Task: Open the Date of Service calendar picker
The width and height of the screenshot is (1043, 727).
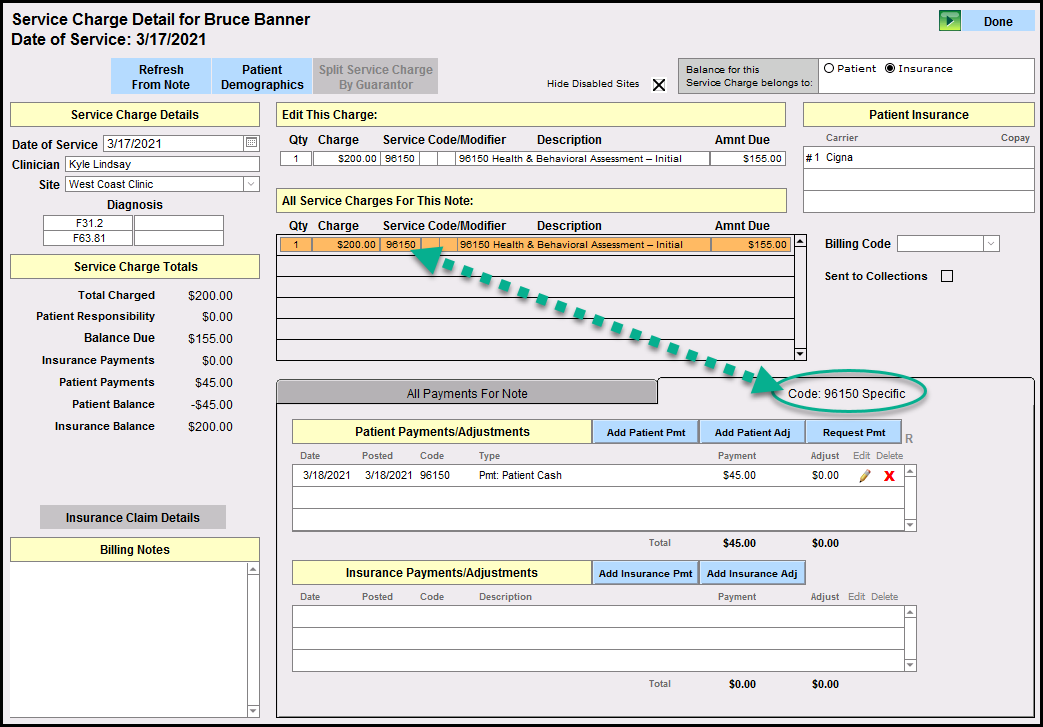Action: coord(252,143)
